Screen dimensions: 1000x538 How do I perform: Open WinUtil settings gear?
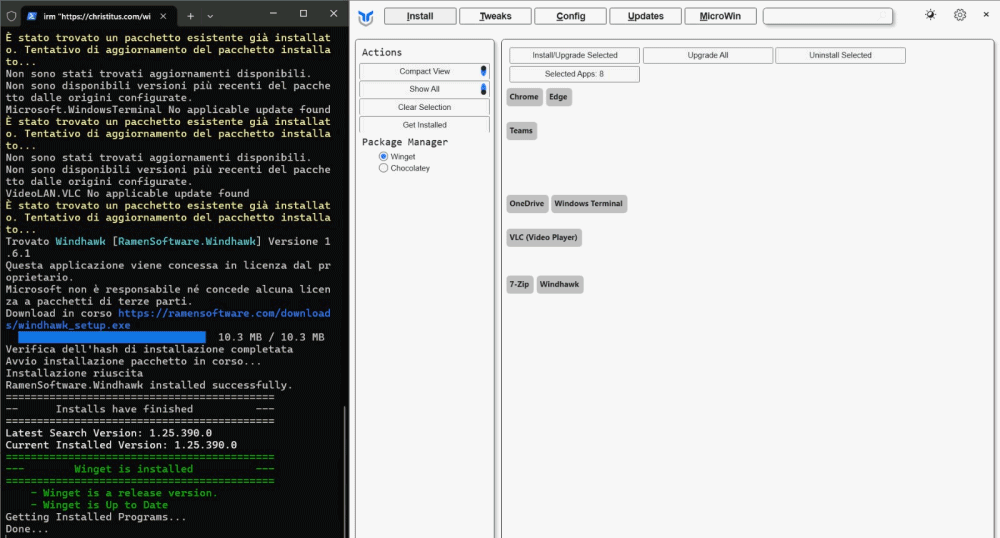[960, 15]
